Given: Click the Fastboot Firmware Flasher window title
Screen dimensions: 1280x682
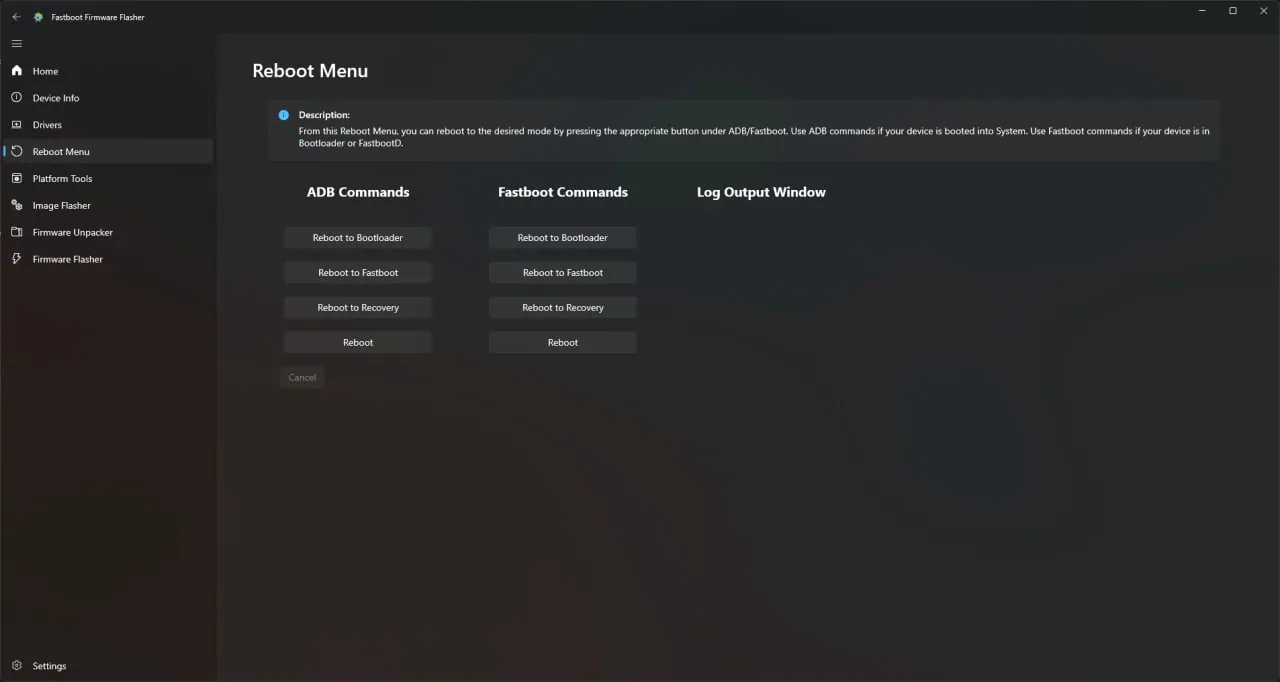Looking at the screenshot, I should click(x=98, y=17).
